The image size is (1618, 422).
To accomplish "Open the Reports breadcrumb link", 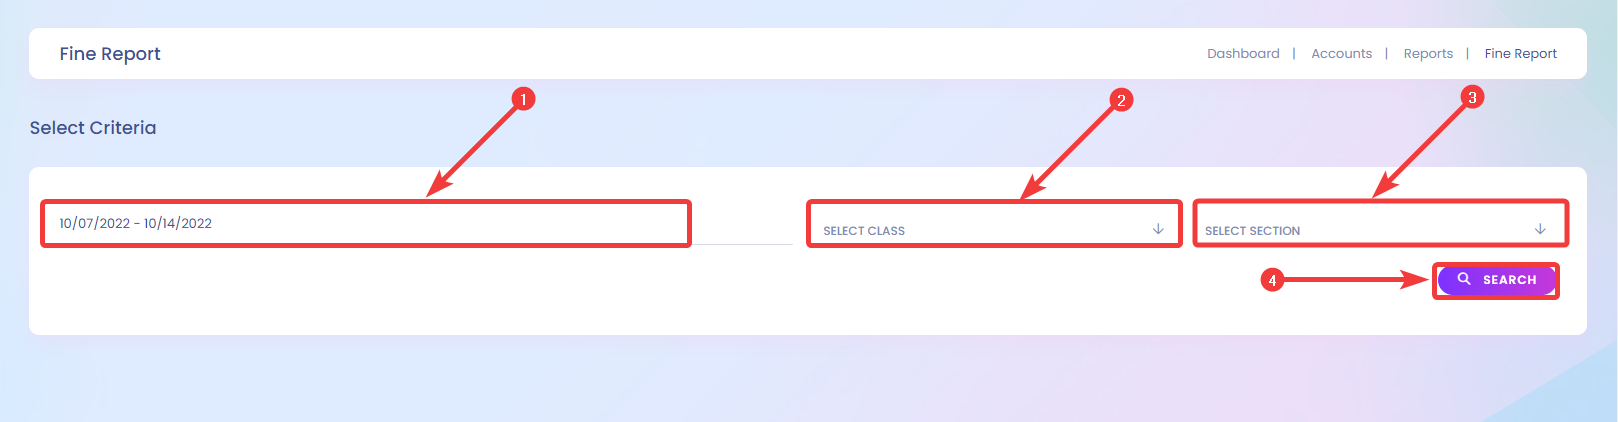I will [x=1428, y=54].
